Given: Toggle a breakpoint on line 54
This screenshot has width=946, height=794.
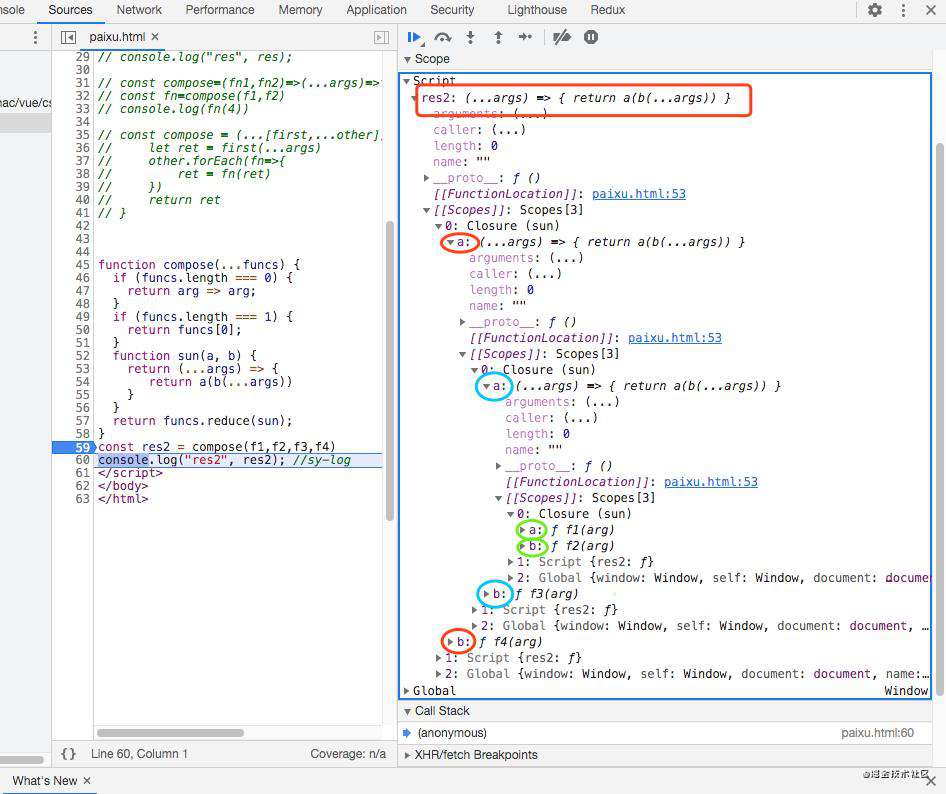Looking at the screenshot, I should (82, 382).
